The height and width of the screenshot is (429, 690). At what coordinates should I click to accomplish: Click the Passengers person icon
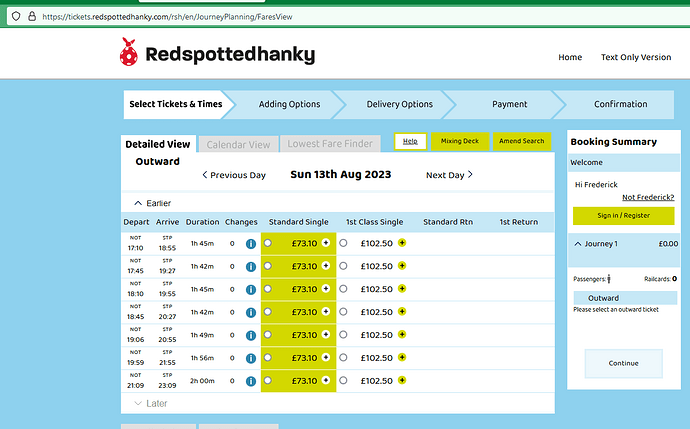point(609,279)
